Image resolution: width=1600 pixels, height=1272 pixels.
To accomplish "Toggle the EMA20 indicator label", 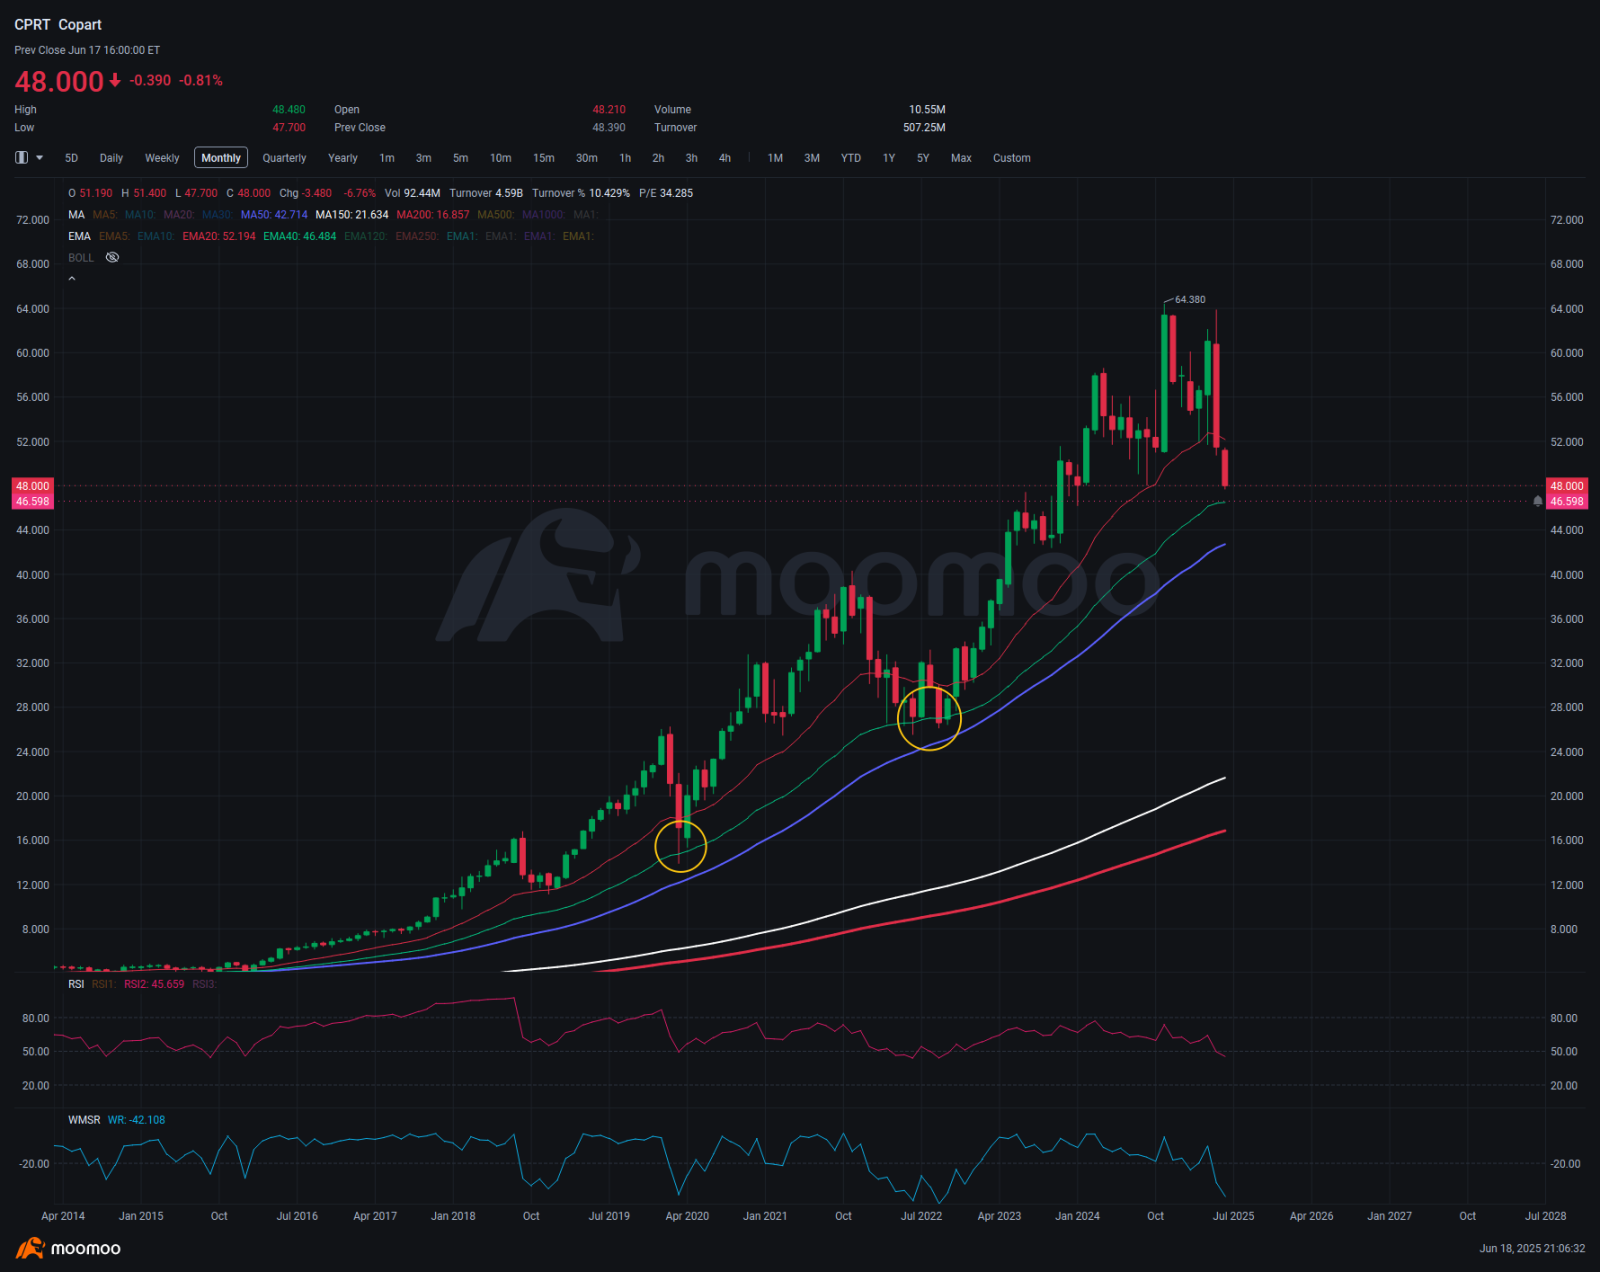I will point(219,236).
